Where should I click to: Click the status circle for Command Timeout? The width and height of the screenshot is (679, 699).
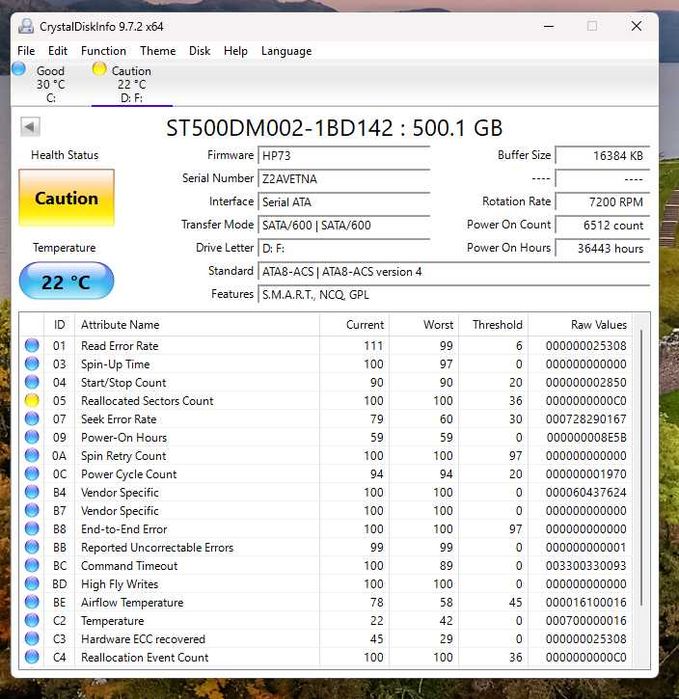[32, 565]
